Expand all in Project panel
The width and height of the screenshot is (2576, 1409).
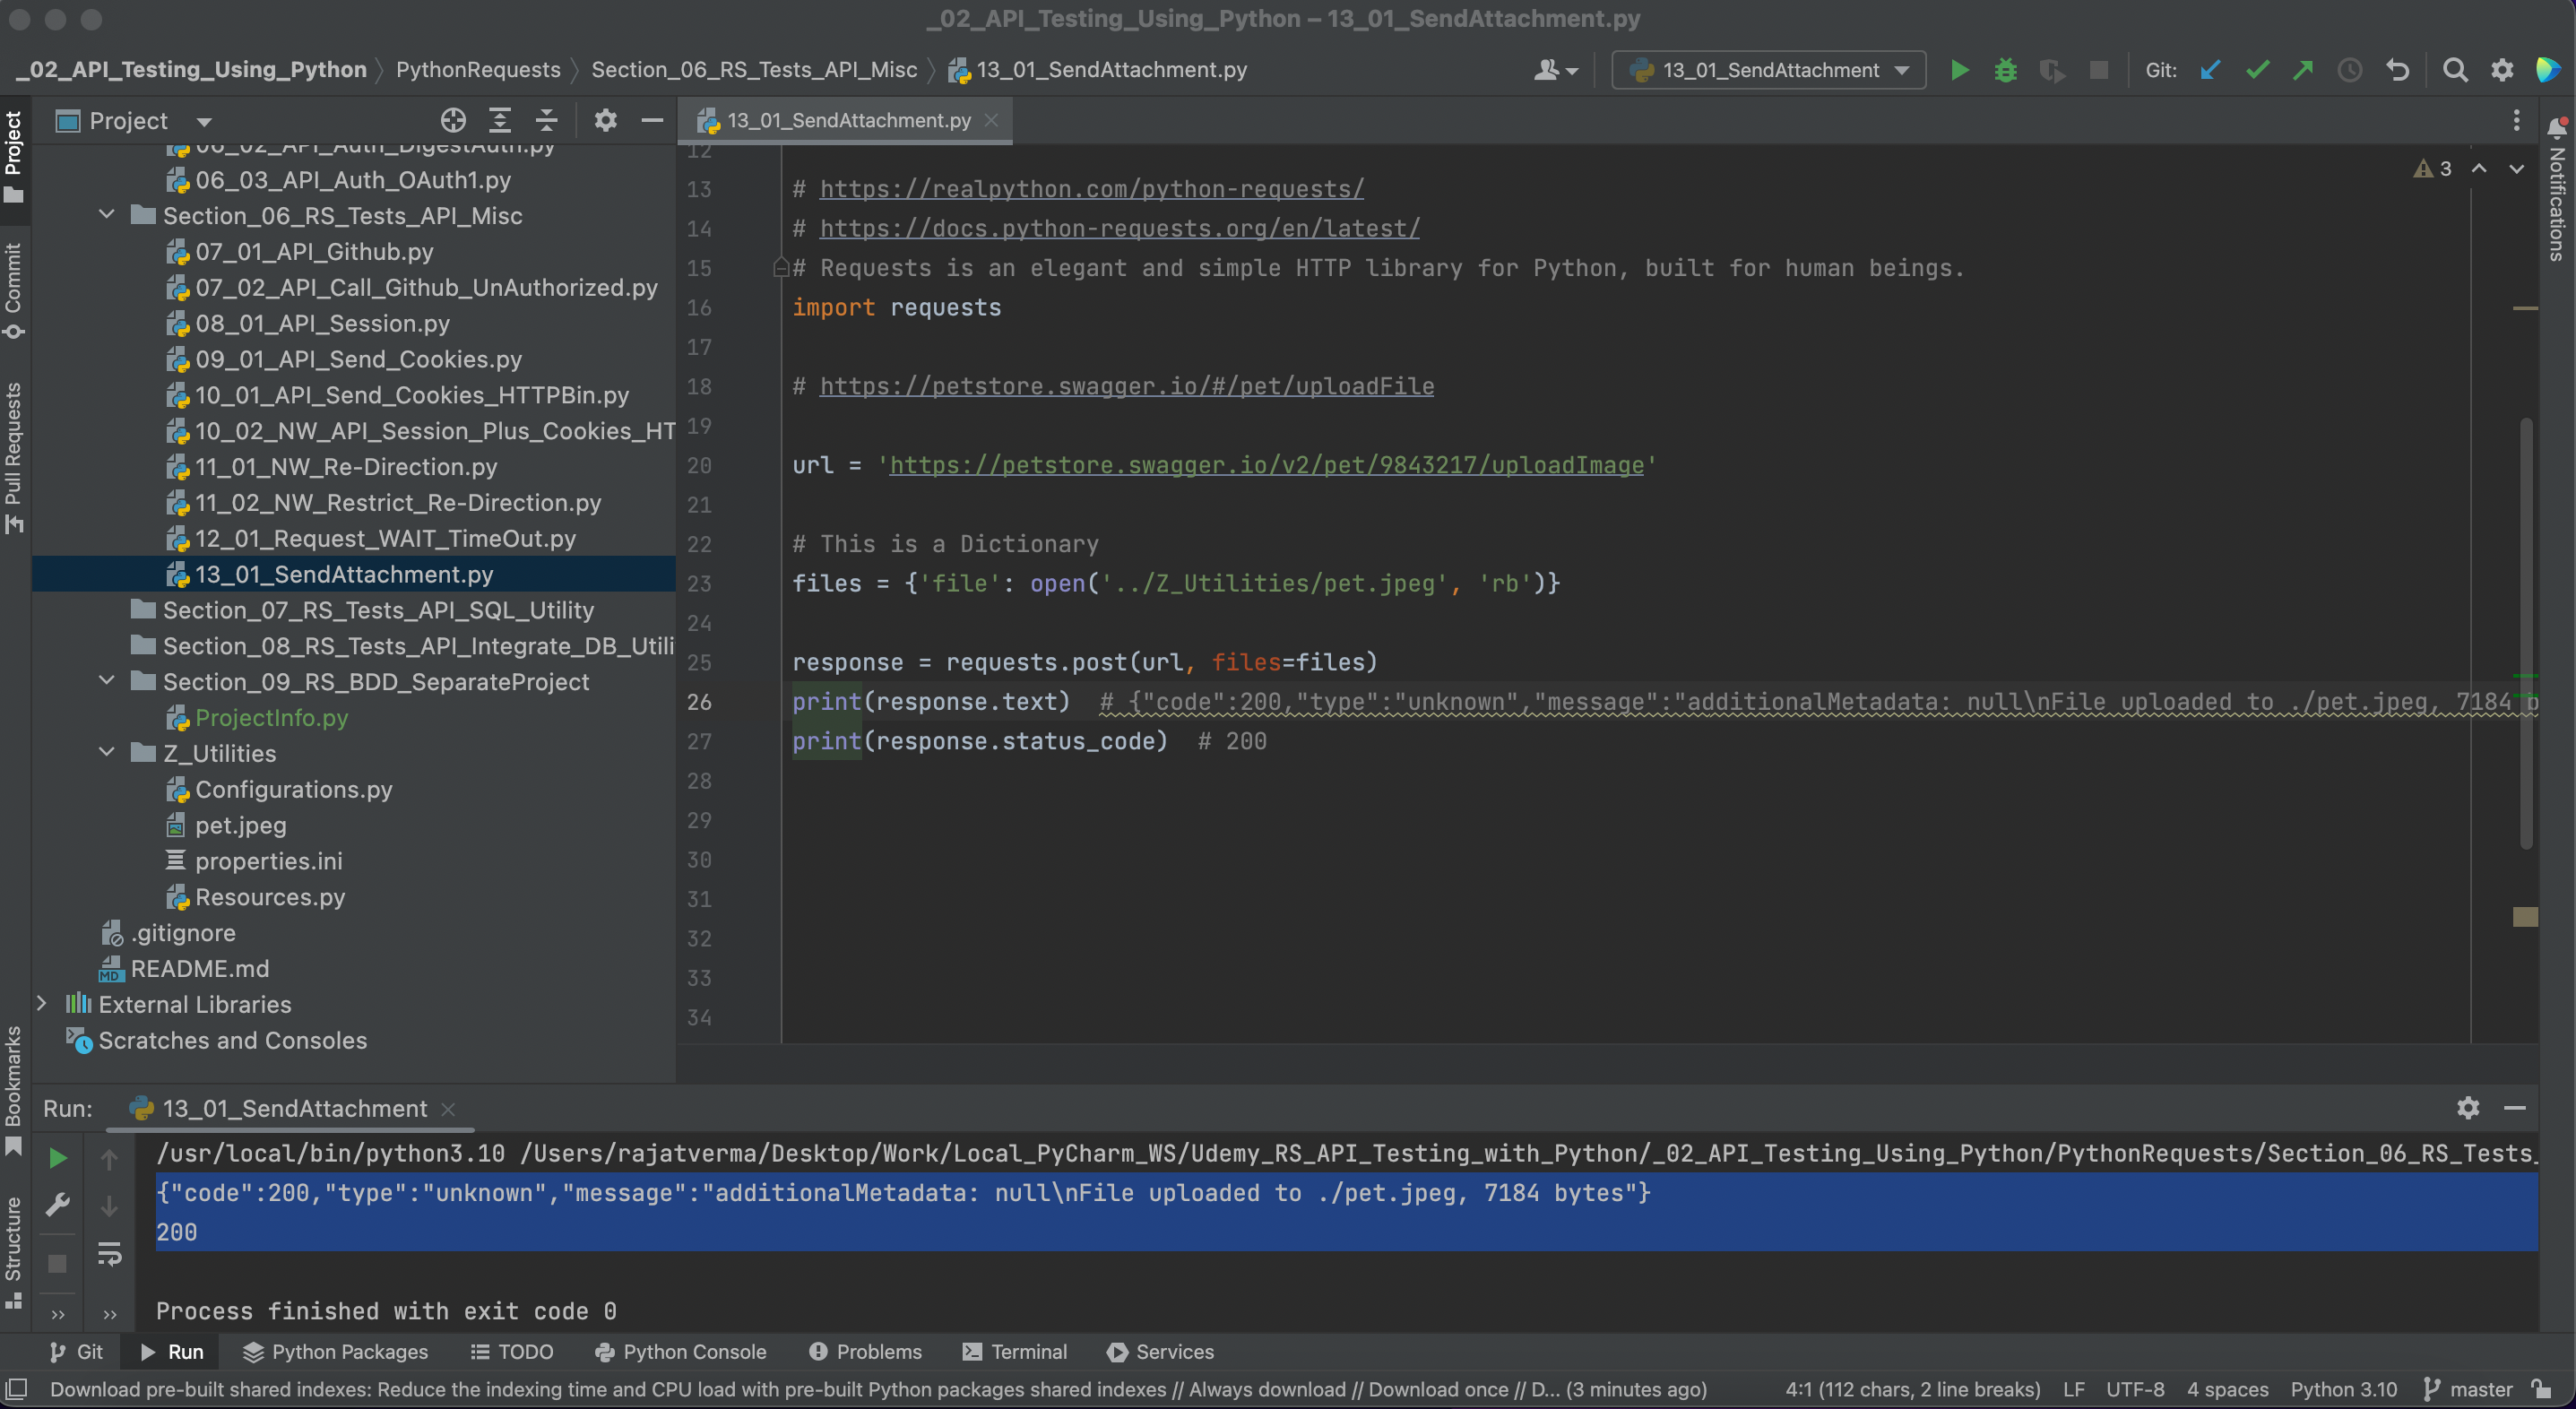tap(500, 121)
